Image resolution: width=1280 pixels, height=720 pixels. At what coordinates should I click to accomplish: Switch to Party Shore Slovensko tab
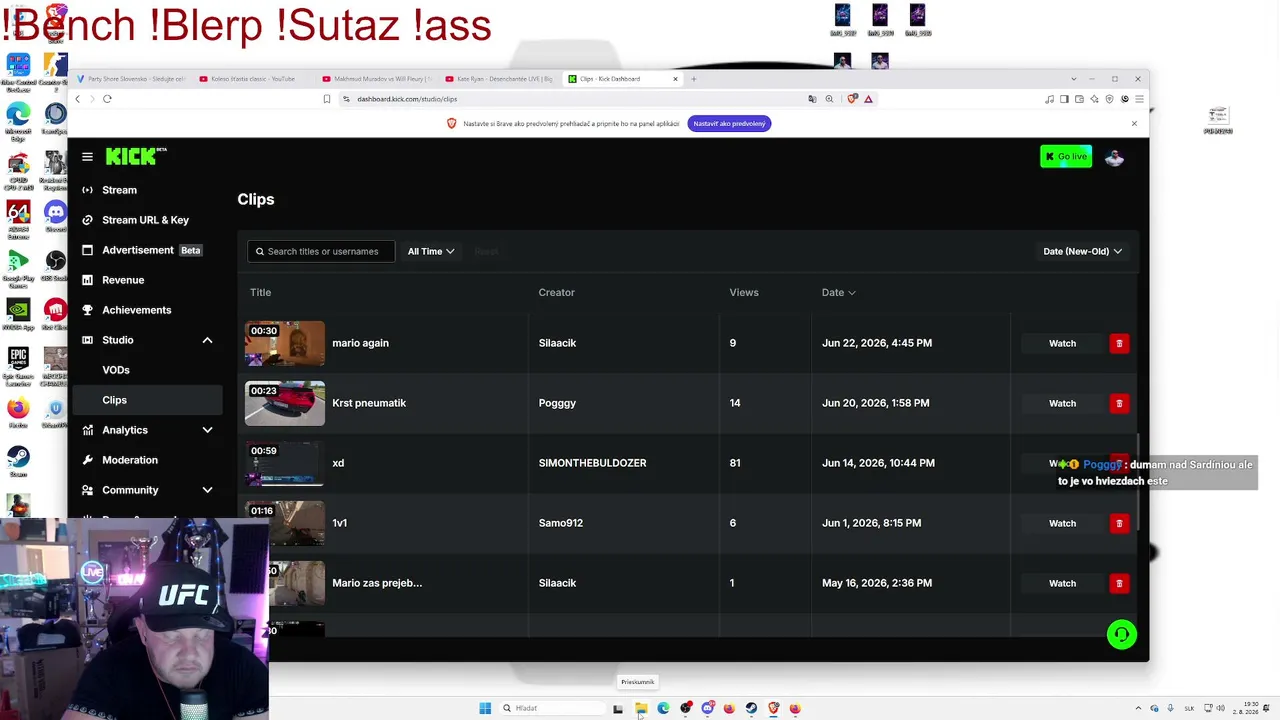(130, 79)
